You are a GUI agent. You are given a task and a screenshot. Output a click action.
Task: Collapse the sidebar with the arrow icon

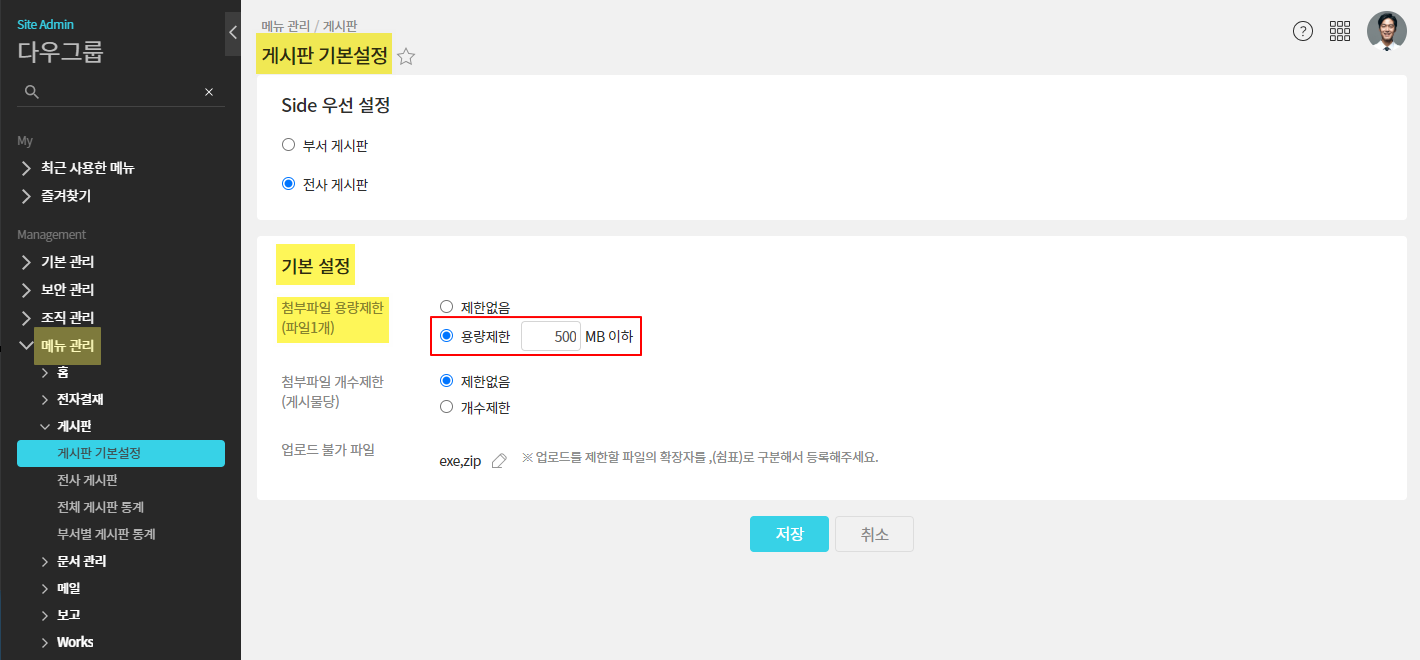(x=233, y=32)
